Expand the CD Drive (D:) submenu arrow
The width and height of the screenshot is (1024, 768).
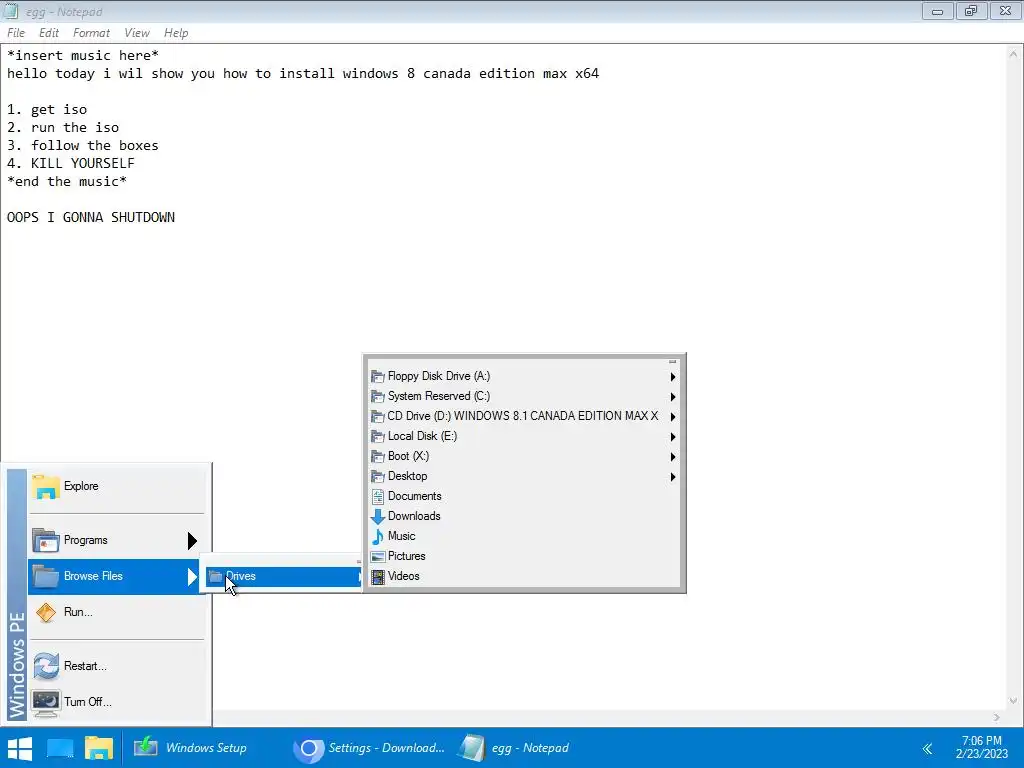[x=673, y=417]
